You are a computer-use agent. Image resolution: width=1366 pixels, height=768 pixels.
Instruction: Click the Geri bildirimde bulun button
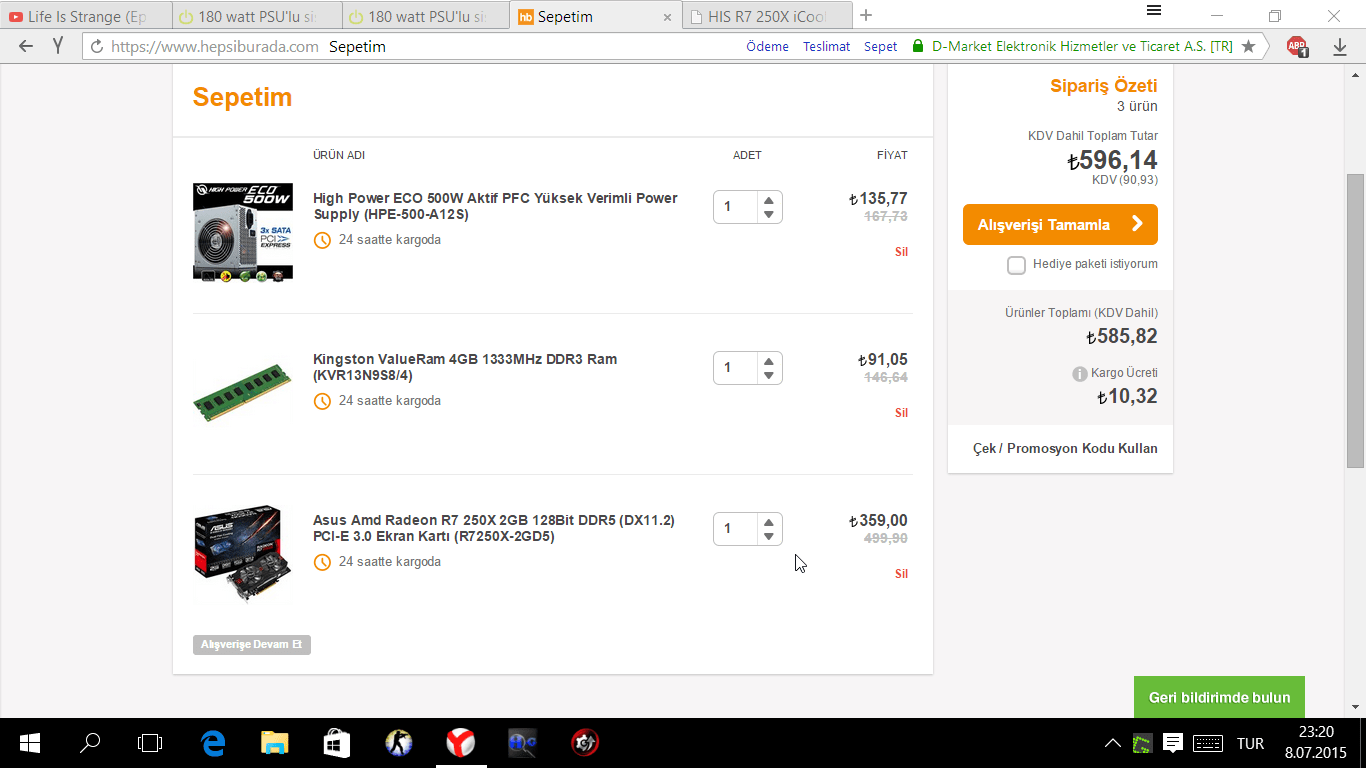[1219, 697]
